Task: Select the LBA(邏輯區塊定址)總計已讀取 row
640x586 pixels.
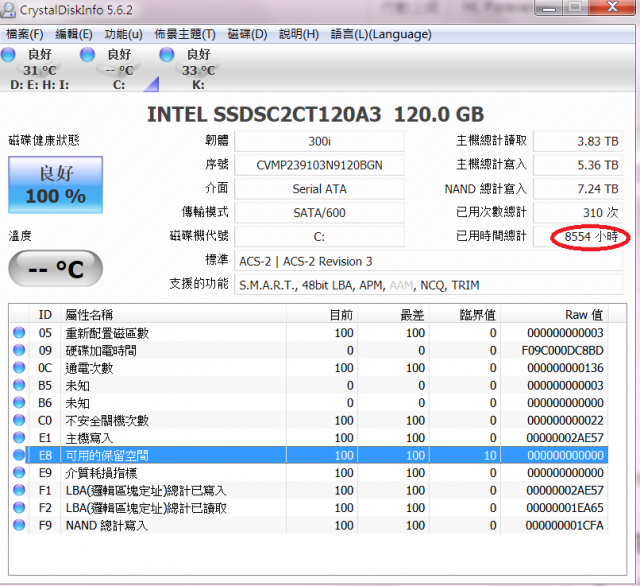Action: pyautogui.click(x=309, y=508)
